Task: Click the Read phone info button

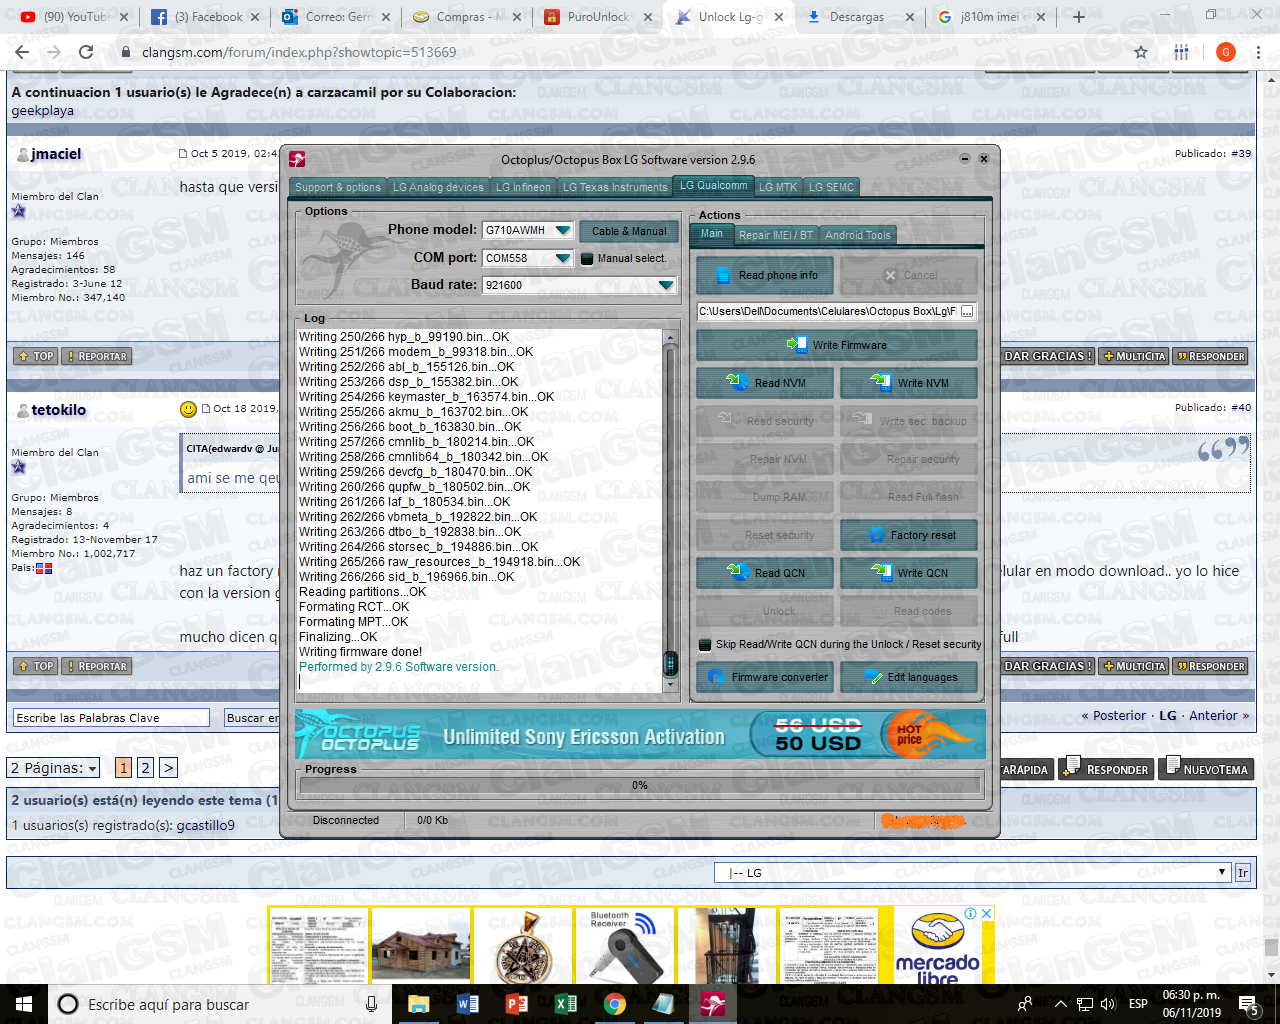Action: pos(765,275)
